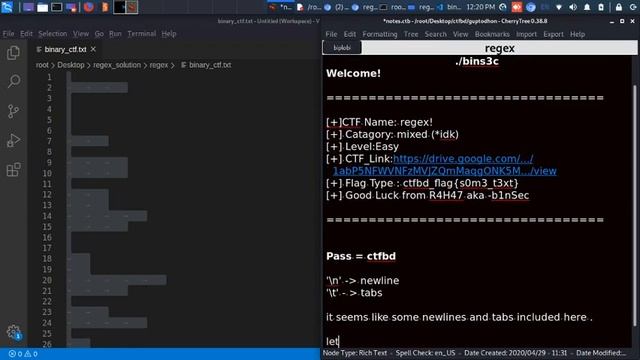This screenshot has height=360, width=640.
Task: Click the log out icon in panel
Action: click(x=633, y=7)
